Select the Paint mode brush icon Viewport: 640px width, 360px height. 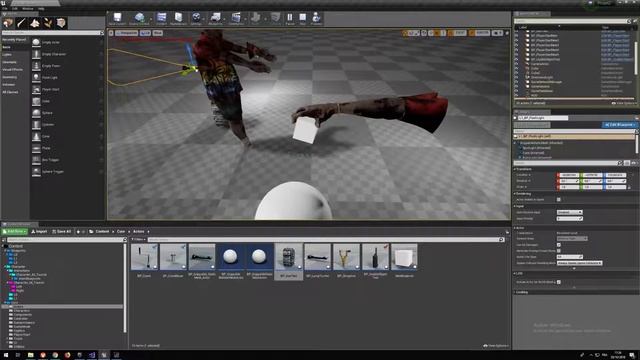pyautogui.click(x=21, y=23)
